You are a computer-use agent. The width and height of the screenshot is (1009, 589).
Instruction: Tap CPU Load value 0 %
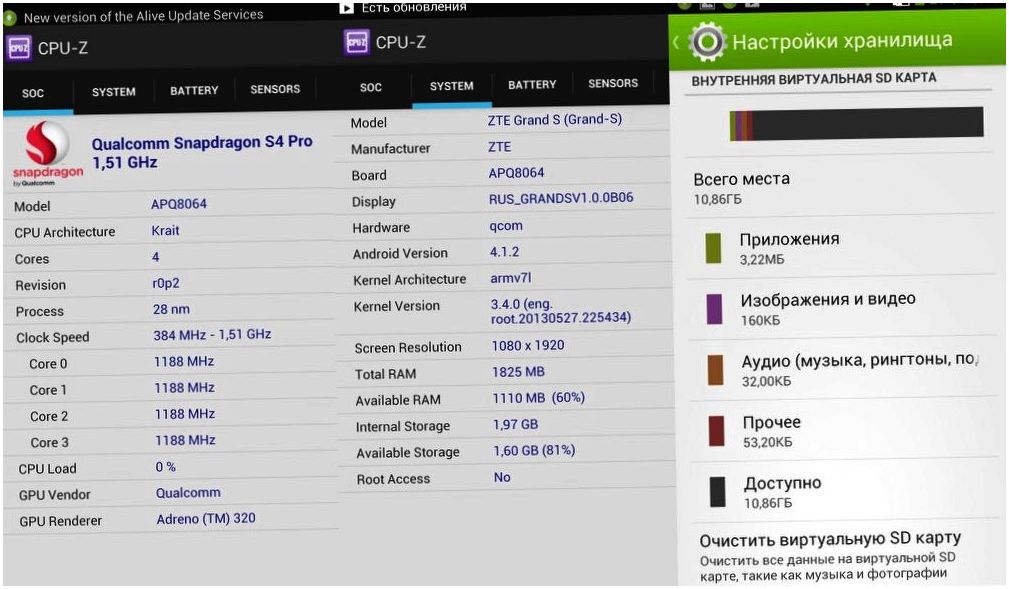[x=165, y=467]
